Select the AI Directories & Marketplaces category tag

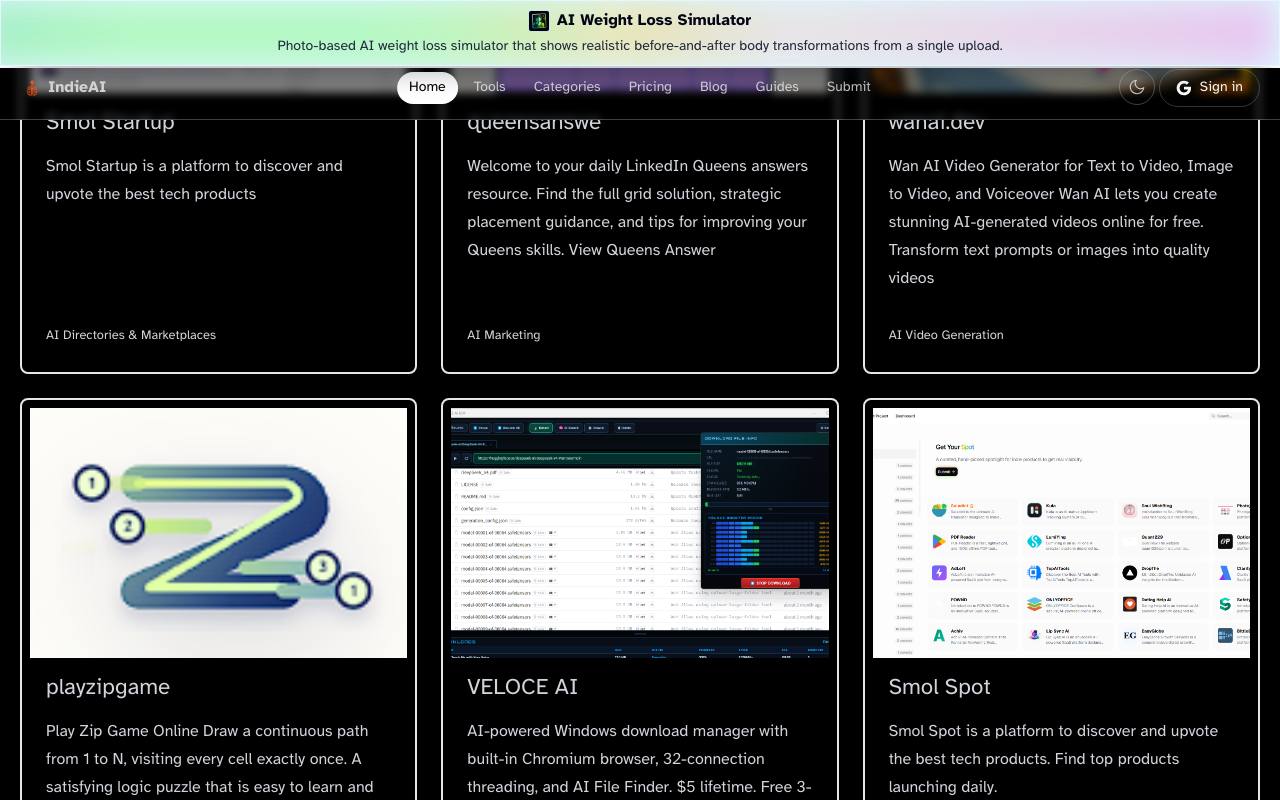(x=131, y=335)
